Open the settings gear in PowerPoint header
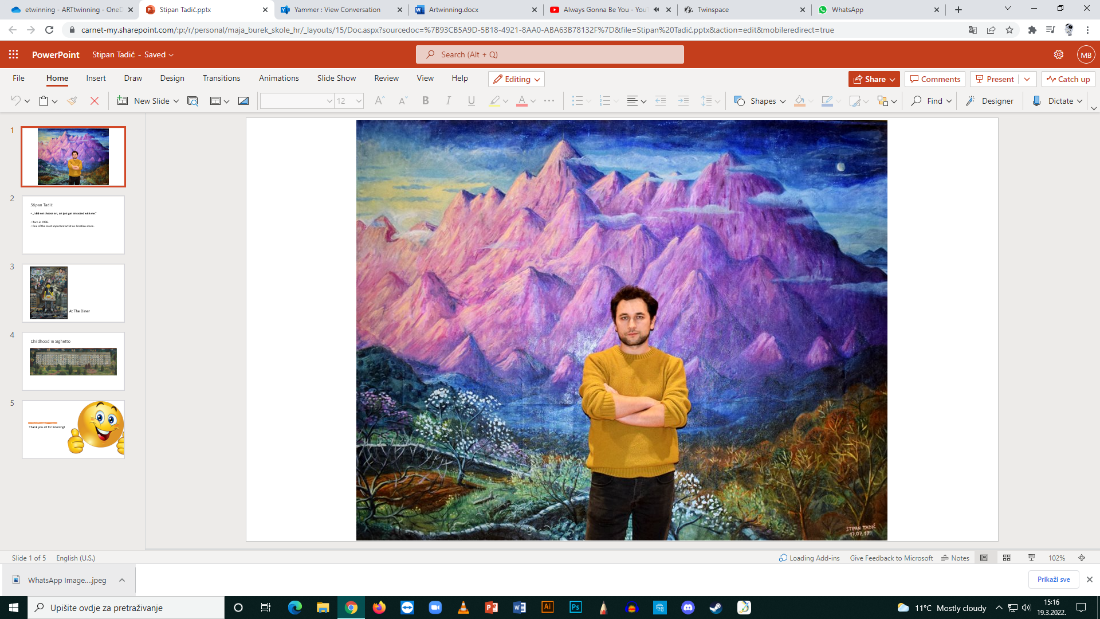This screenshot has height=619, width=1100. tap(1059, 54)
